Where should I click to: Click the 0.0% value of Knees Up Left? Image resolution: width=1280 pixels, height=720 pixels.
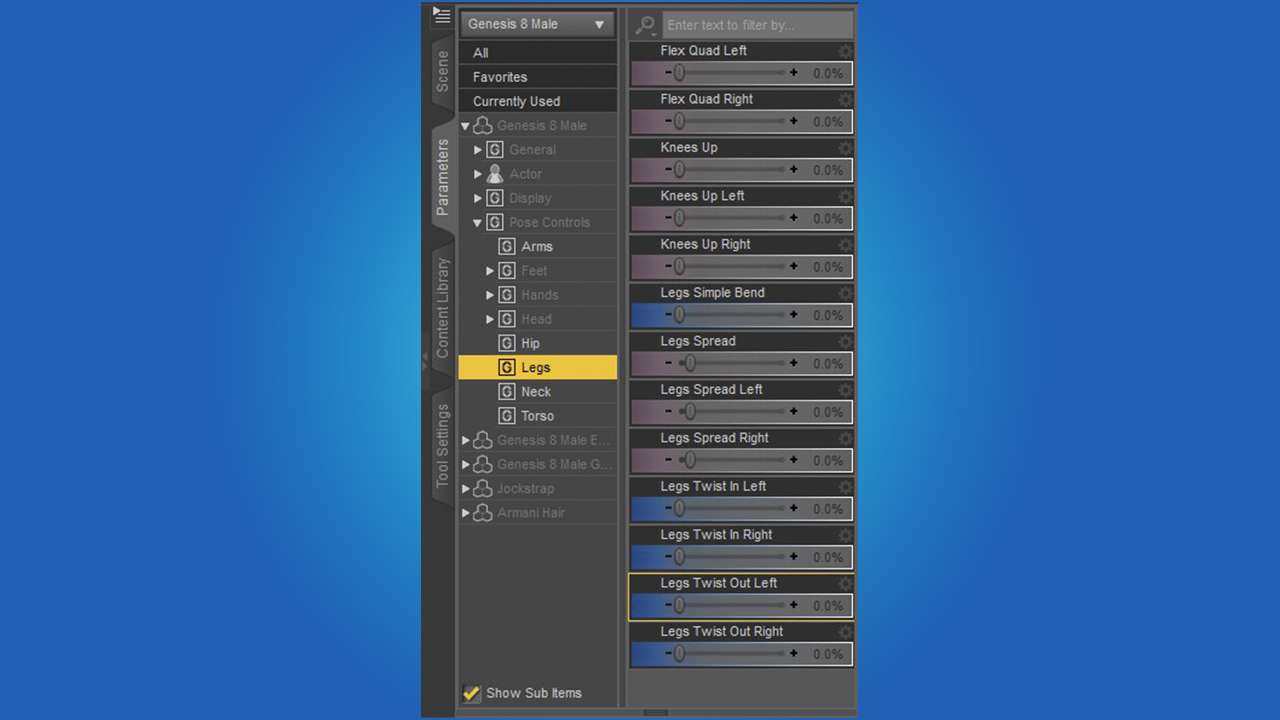coord(828,219)
